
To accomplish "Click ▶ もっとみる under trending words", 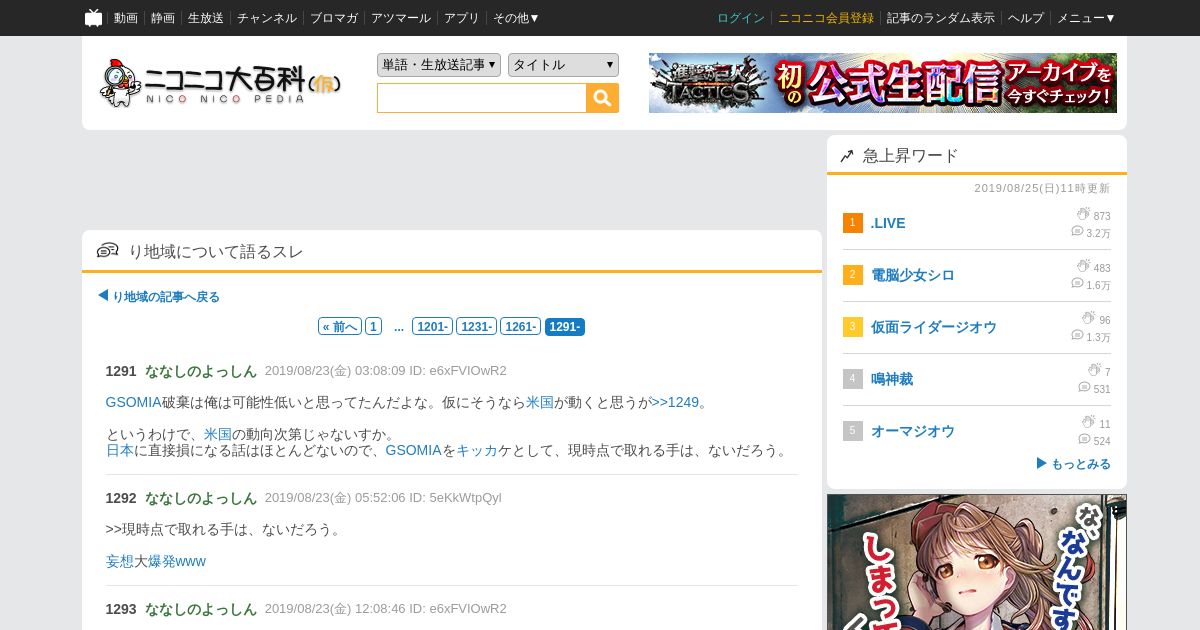I will click(x=1073, y=464).
